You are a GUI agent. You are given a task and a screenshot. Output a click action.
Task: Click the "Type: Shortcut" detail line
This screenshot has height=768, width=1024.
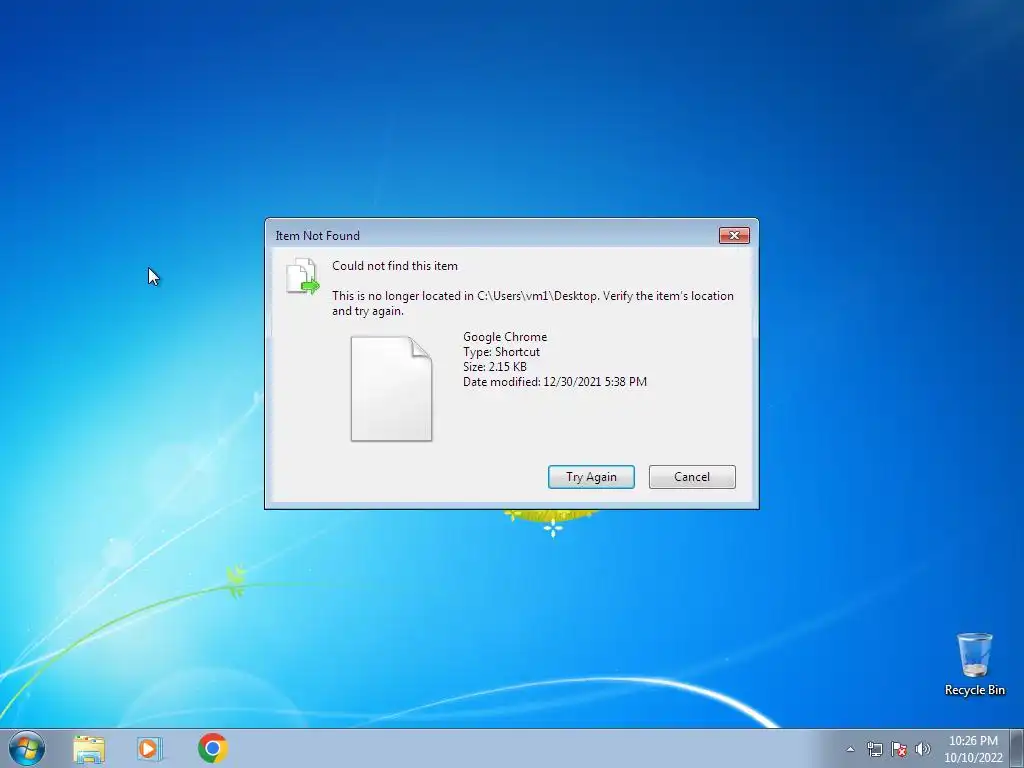pos(502,352)
